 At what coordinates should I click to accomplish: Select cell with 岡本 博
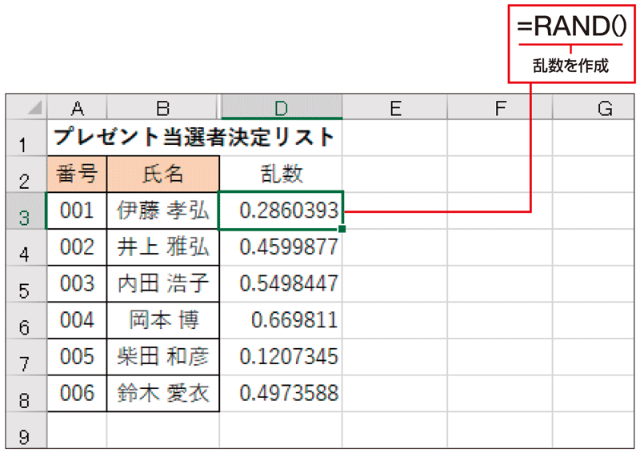(x=163, y=321)
